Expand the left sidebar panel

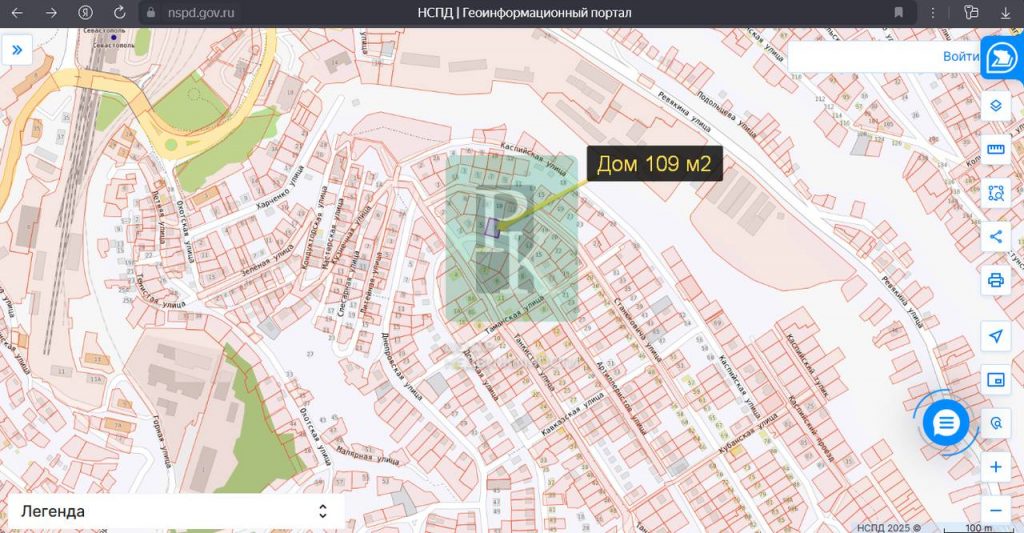tap(17, 50)
